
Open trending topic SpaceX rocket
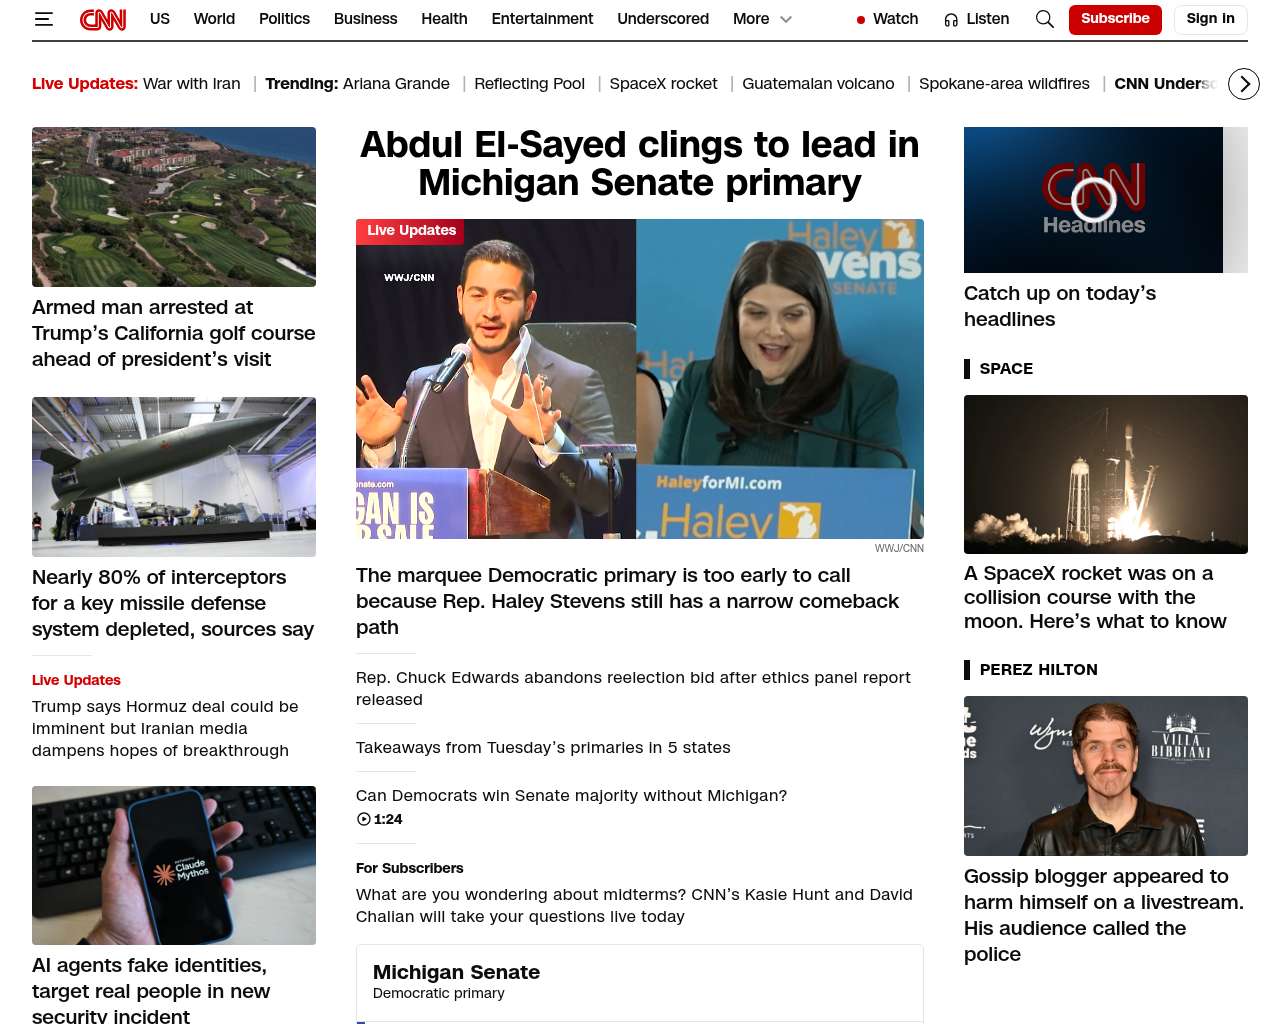[663, 84]
